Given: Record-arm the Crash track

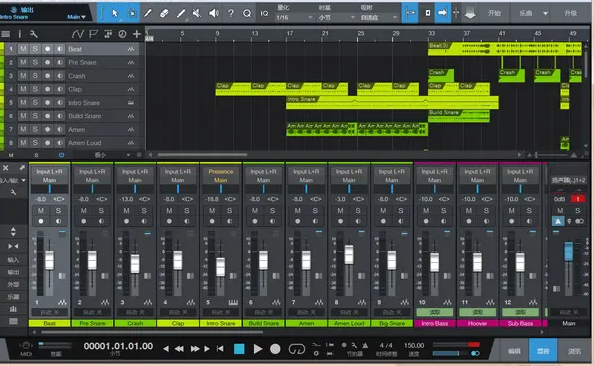Looking at the screenshot, I should pyautogui.click(x=47, y=76).
